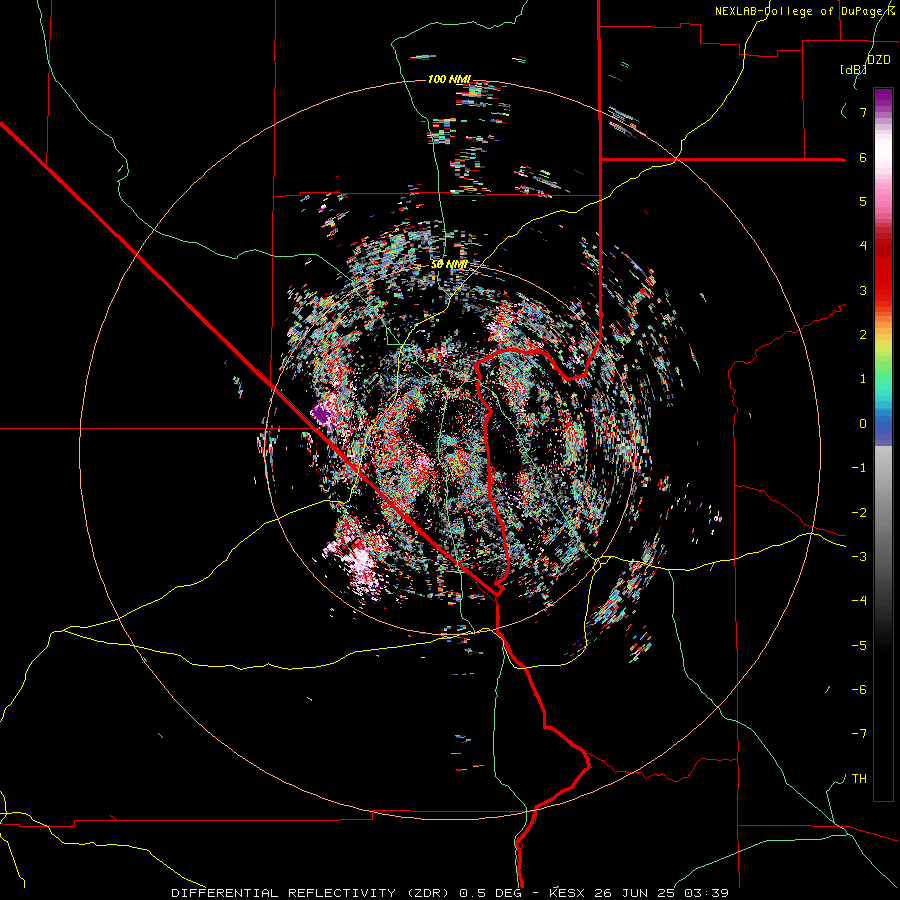This screenshot has width=900, height=900.
Task: Select the -7 value on the color scale
Action: pyautogui.click(x=859, y=734)
